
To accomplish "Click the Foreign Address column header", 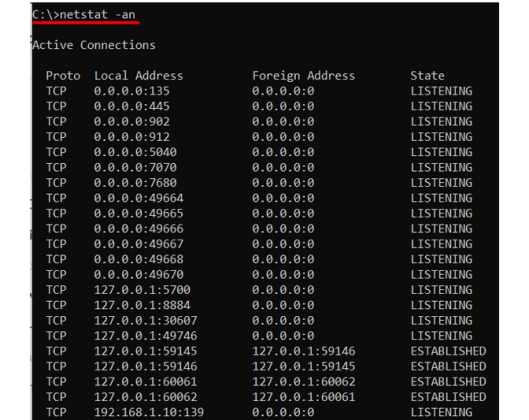I will tap(303, 76).
